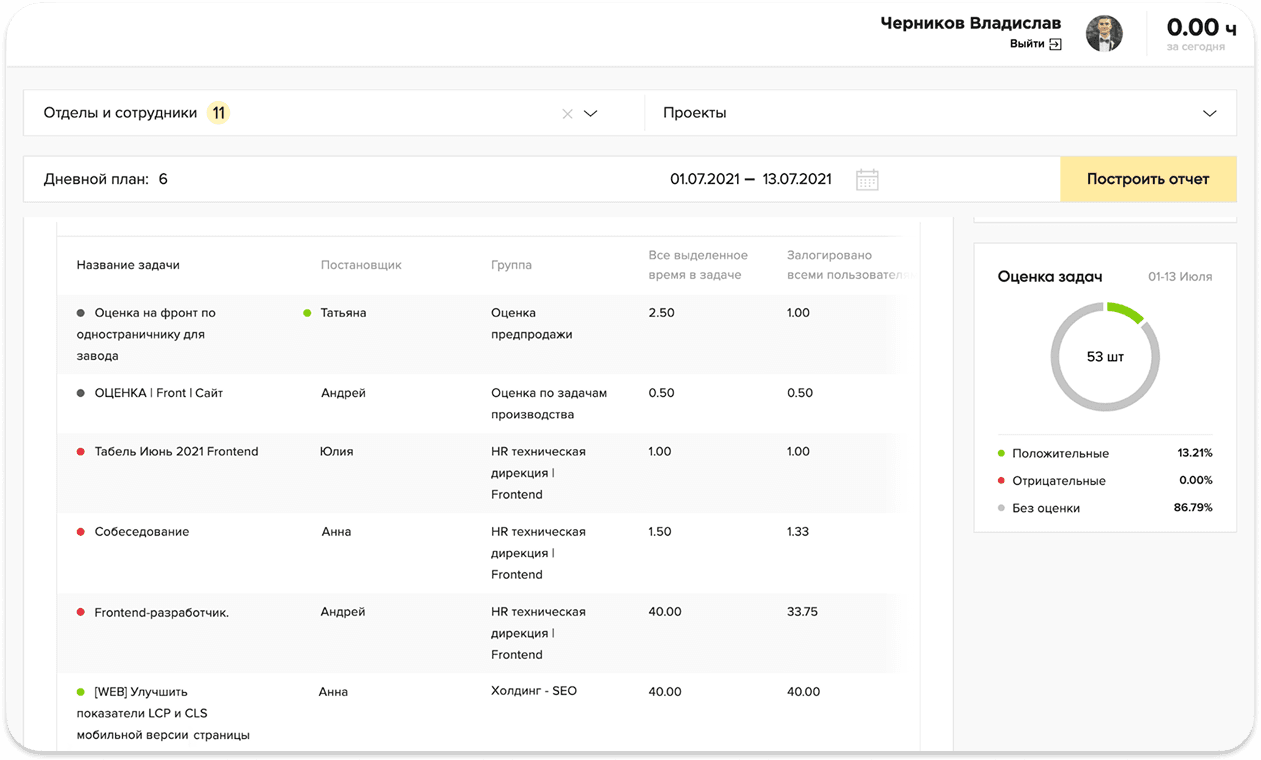This screenshot has width=1261, height=760.
Task: Click red Отрицательные legend marker
Action: pos(1002,481)
